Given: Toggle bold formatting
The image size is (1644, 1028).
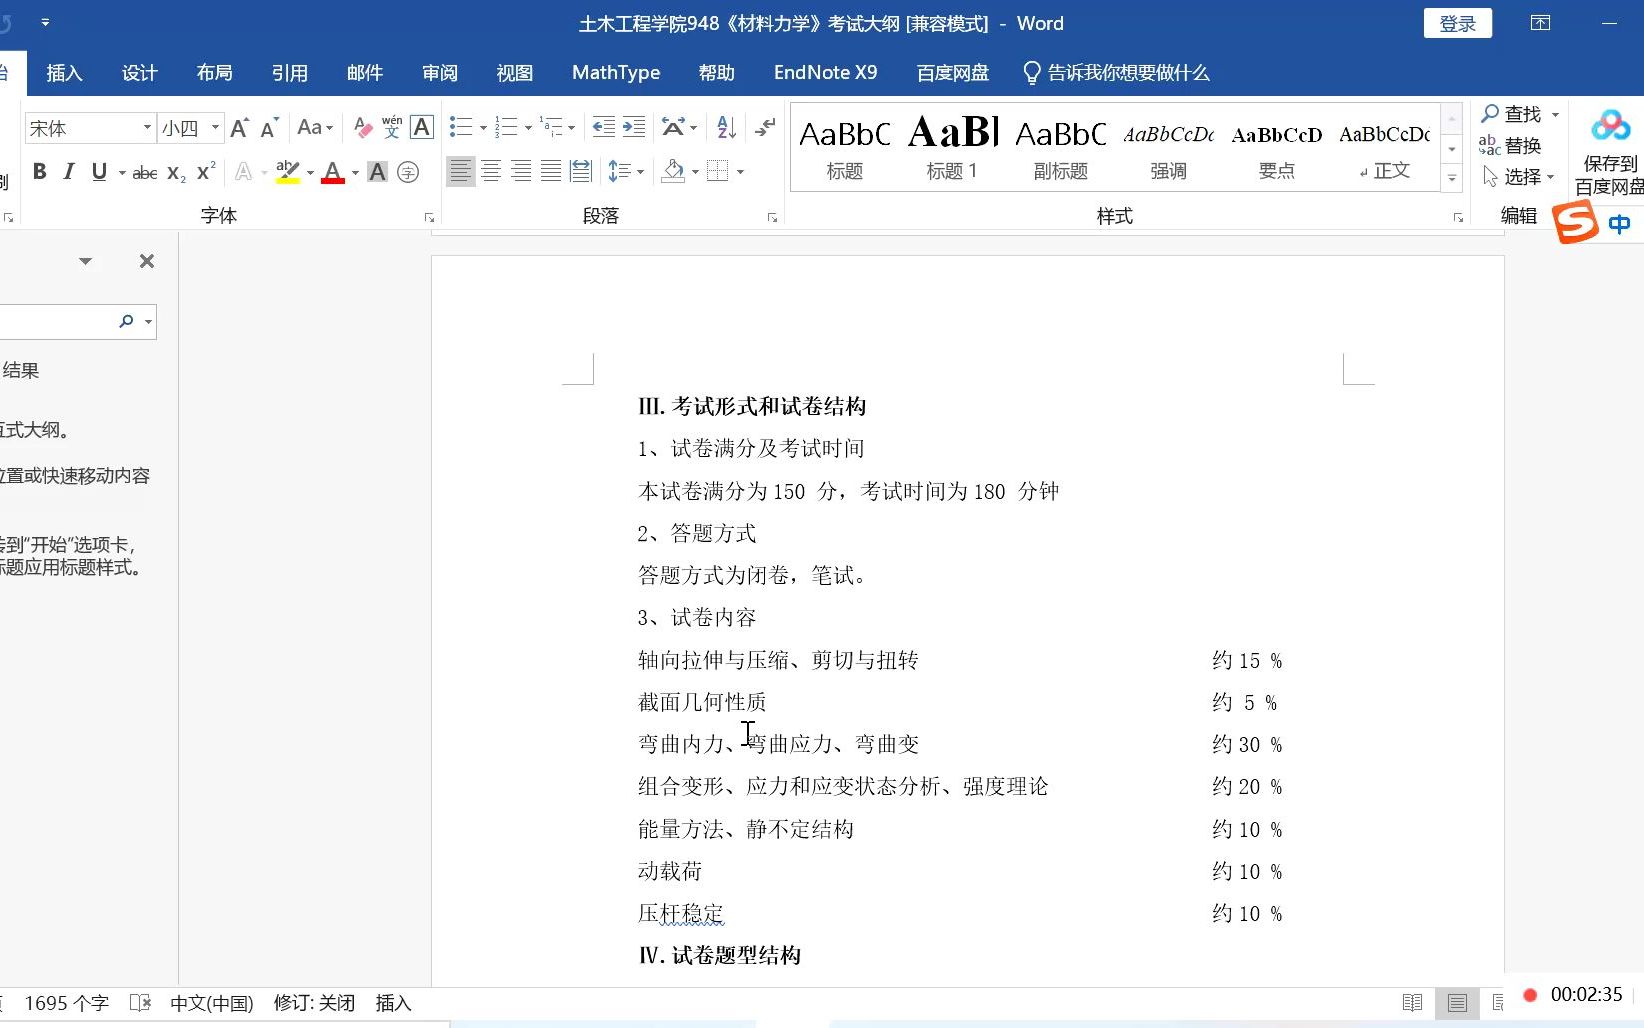Looking at the screenshot, I should 40,172.
